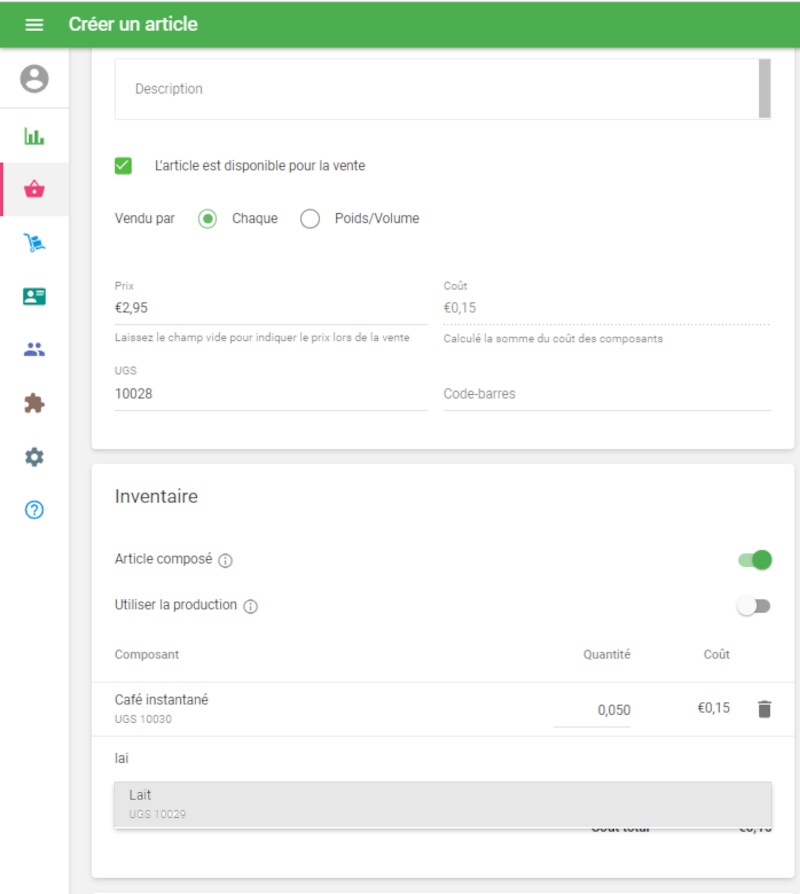Select the 'Poids/Volume' radio button
This screenshot has height=894, width=800.
tap(310, 219)
